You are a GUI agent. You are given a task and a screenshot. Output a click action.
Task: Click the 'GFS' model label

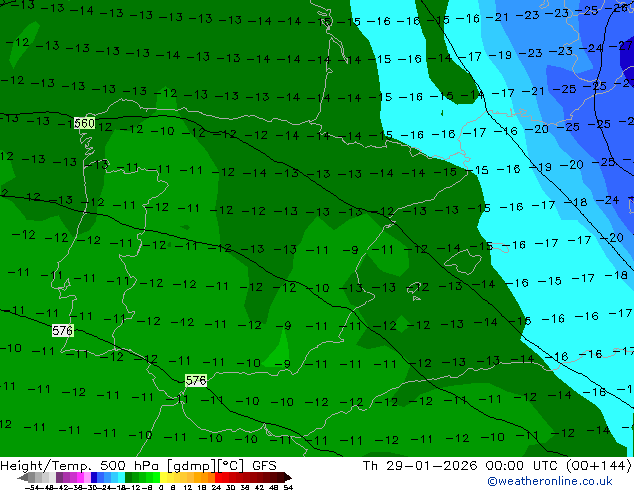click(x=264, y=466)
